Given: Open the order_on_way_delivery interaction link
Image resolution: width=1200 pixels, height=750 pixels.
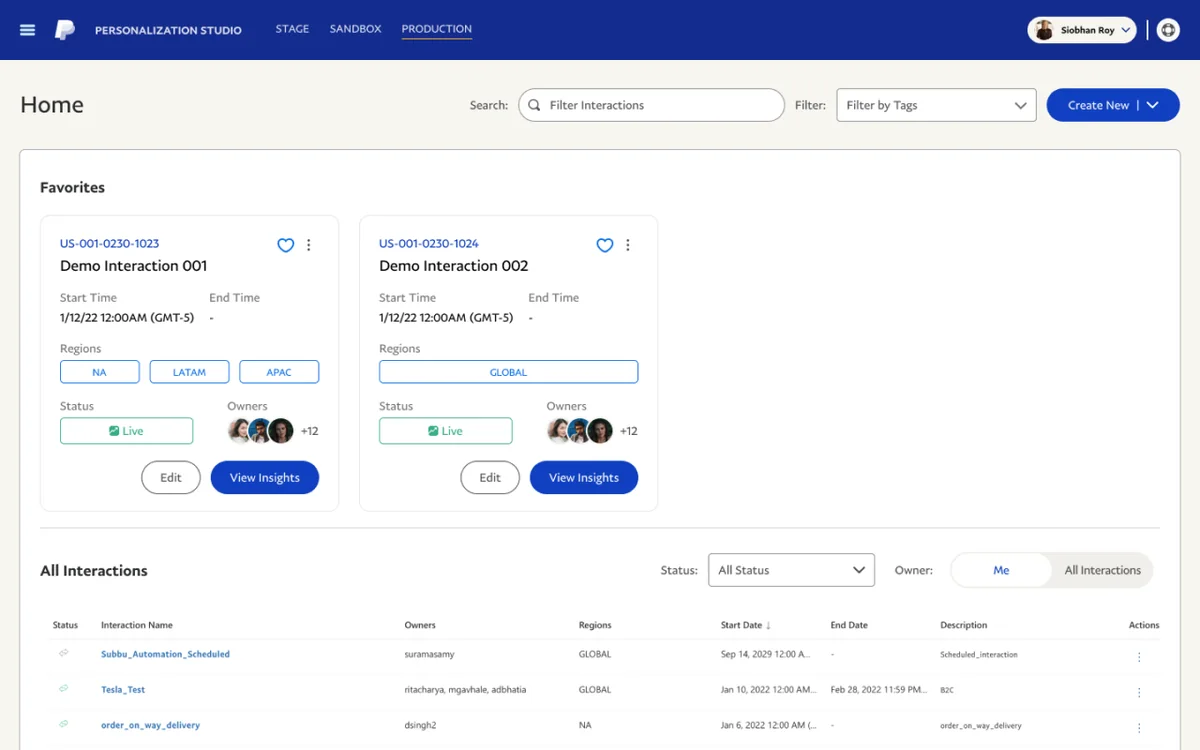Looking at the screenshot, I should coord(150,725).
